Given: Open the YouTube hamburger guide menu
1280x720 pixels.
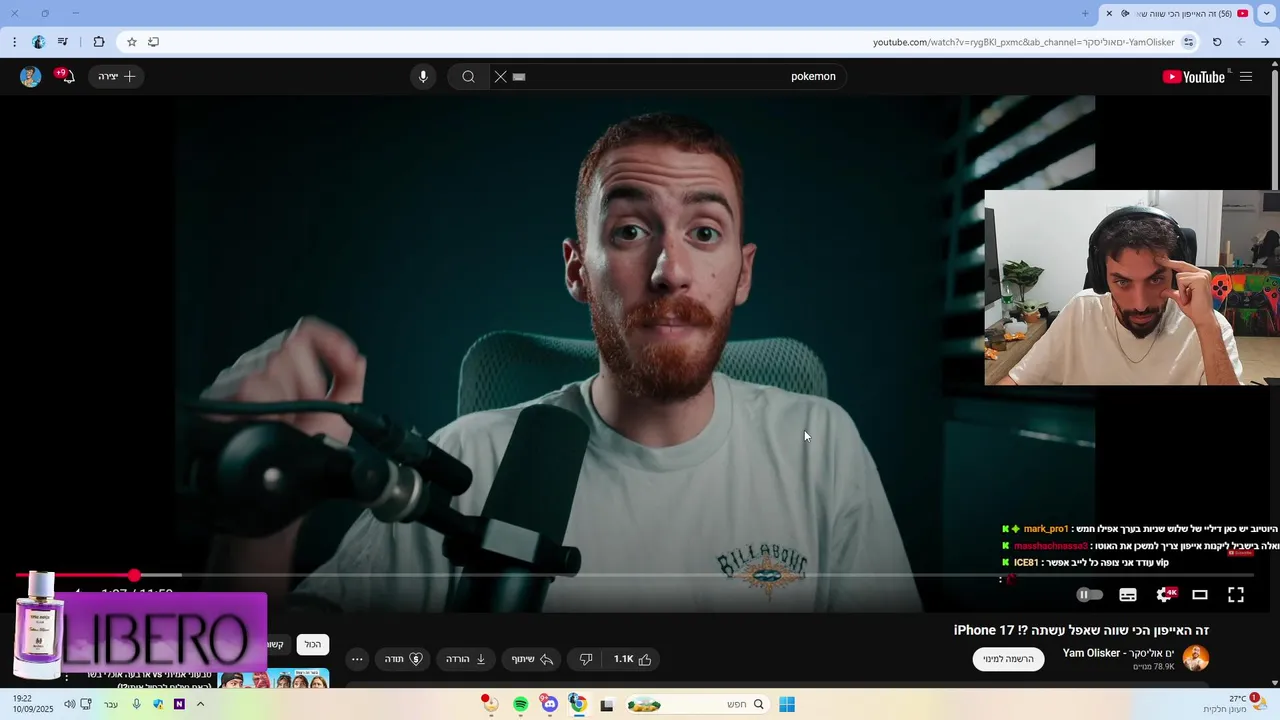Looking at the screenshot, I should click(x=1246, y=77).
